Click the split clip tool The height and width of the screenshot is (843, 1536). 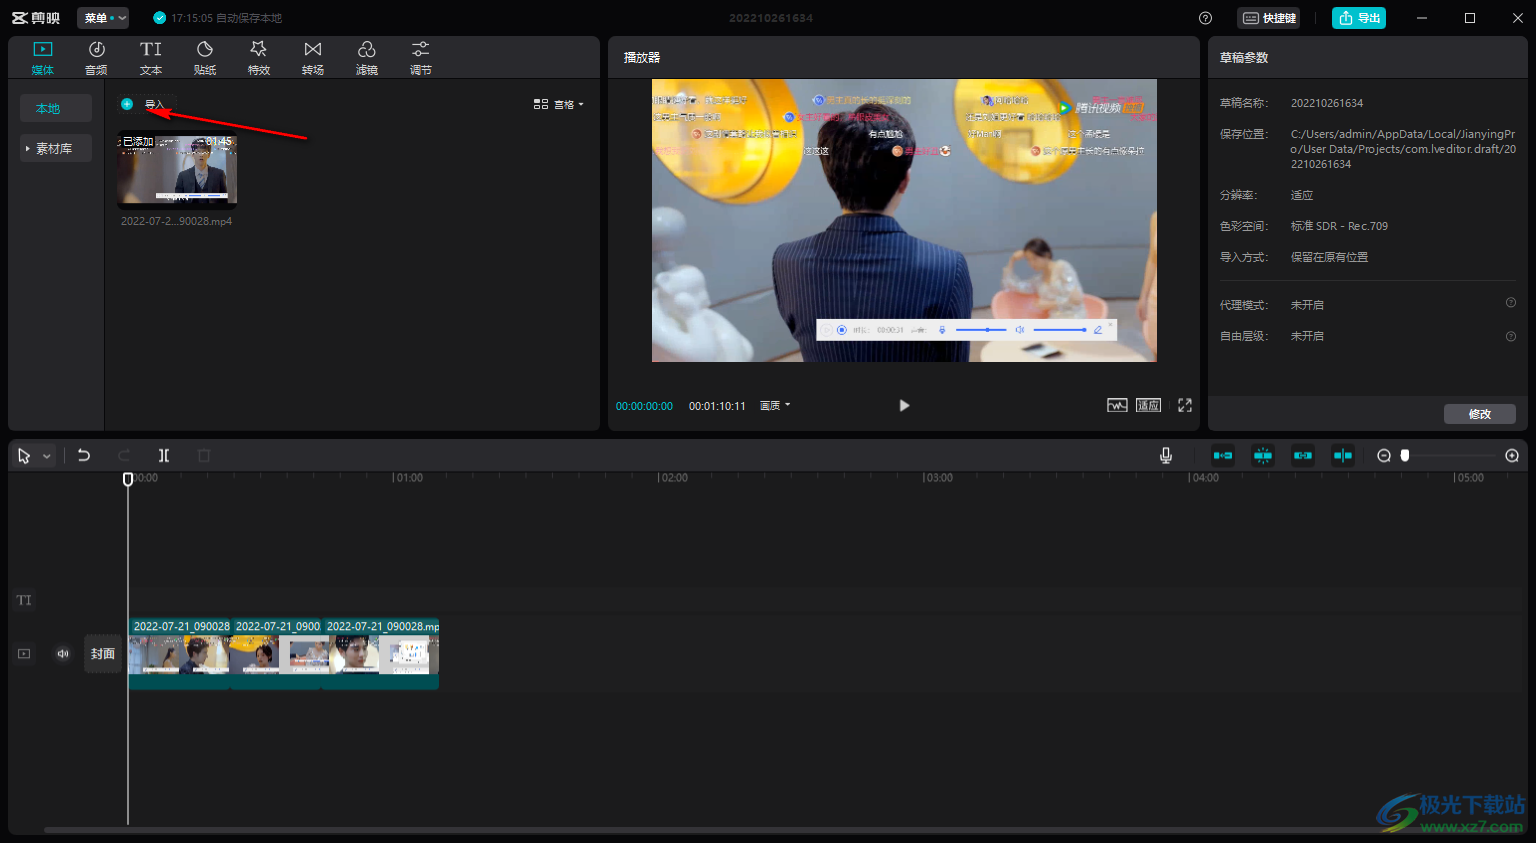164,455
